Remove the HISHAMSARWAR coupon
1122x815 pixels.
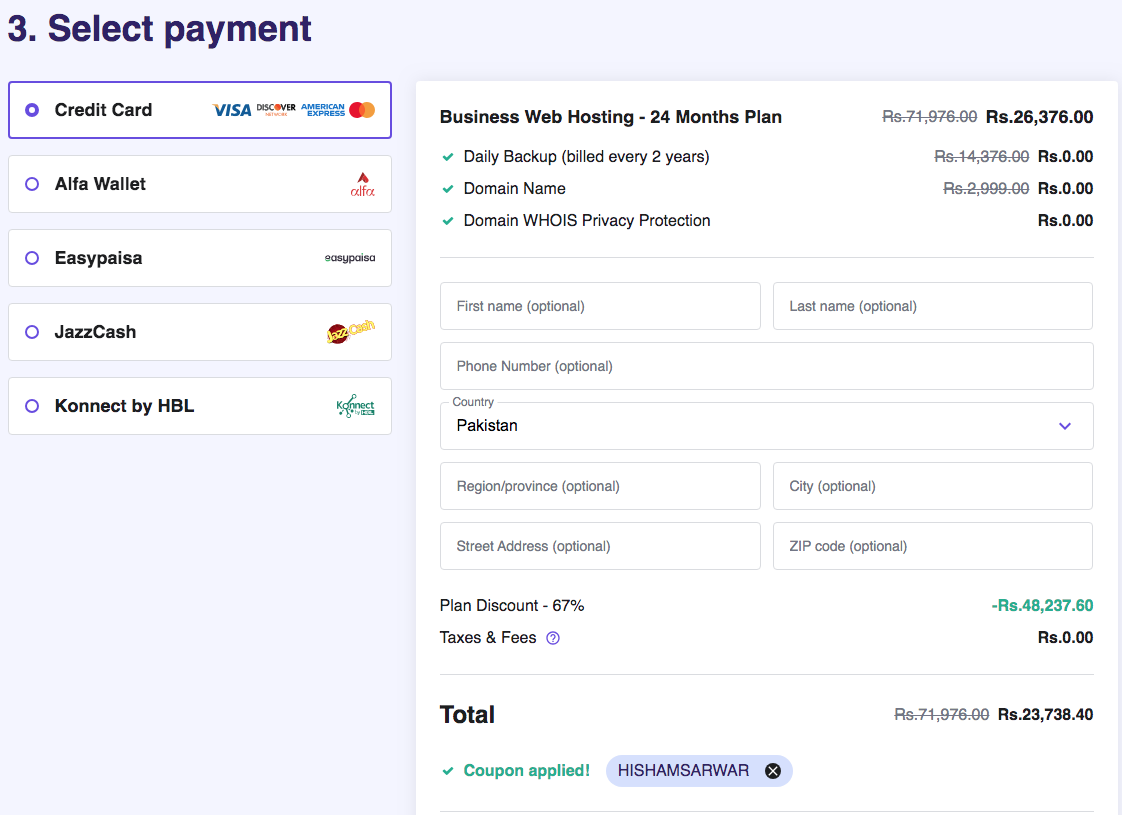tap(773, 771)
